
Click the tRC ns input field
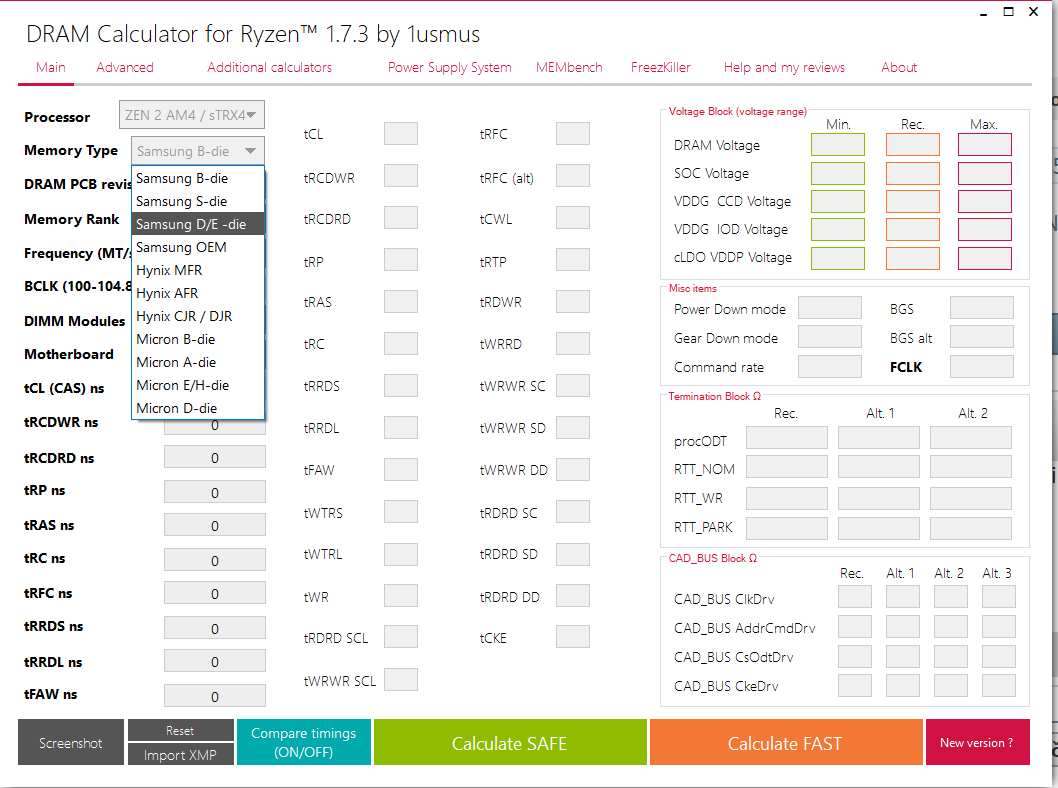point(215,560)
